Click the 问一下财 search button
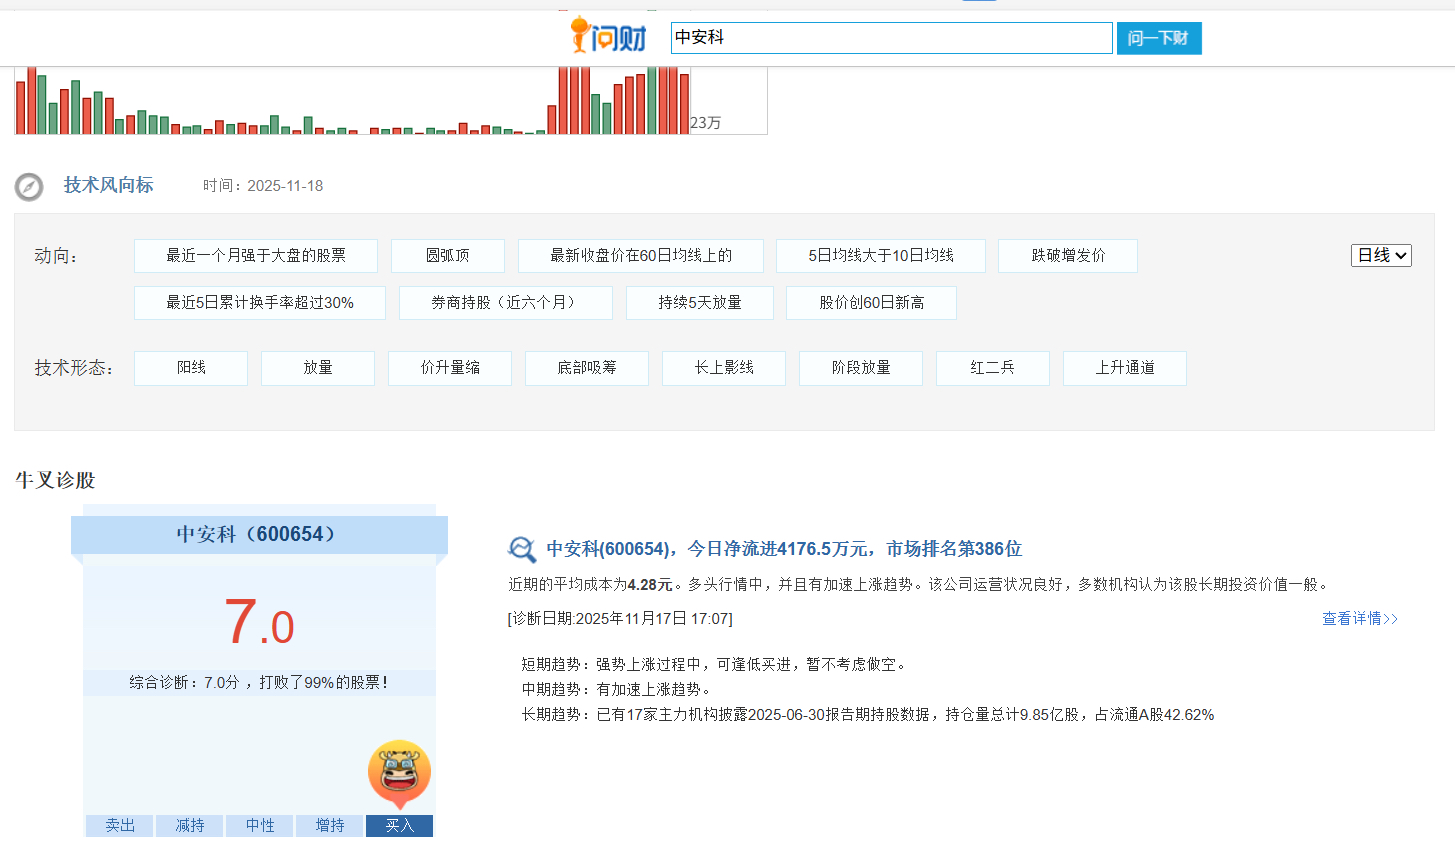Screen dimensions: 1455x850 pos(1158,38)
